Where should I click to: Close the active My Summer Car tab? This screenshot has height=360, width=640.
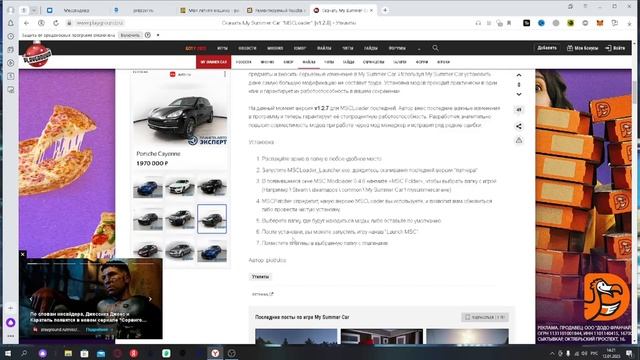[371, 10]
